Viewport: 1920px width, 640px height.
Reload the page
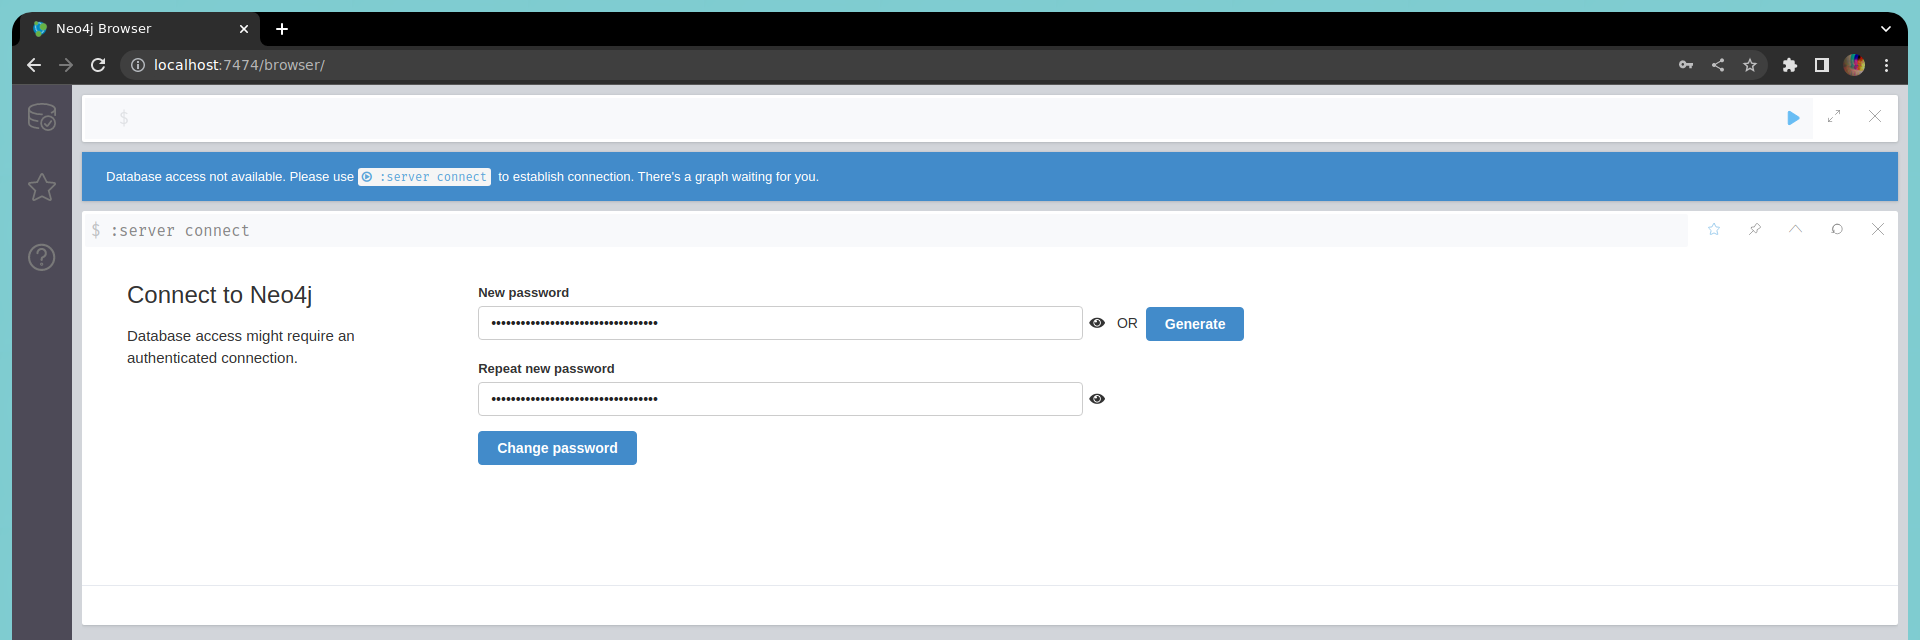click(x=98, y=65)
